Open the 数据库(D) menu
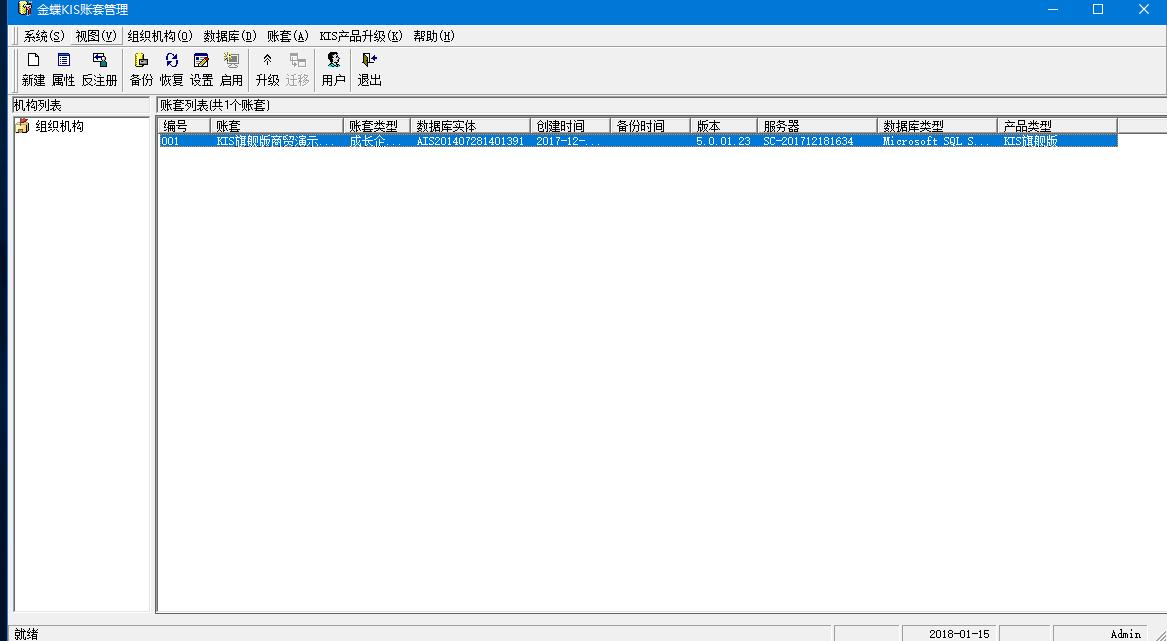Screen dimensions: 1167x641 230,36
